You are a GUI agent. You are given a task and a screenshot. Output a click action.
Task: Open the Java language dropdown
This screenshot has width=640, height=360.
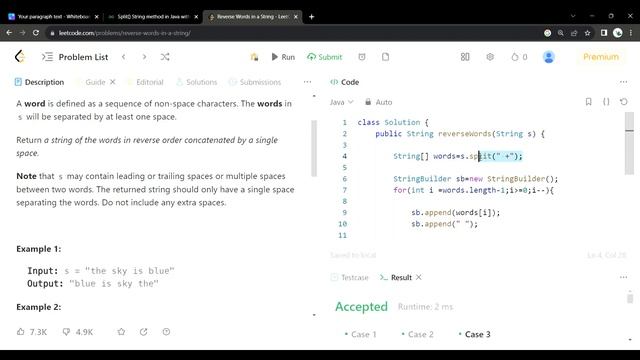tap(341, 102)
